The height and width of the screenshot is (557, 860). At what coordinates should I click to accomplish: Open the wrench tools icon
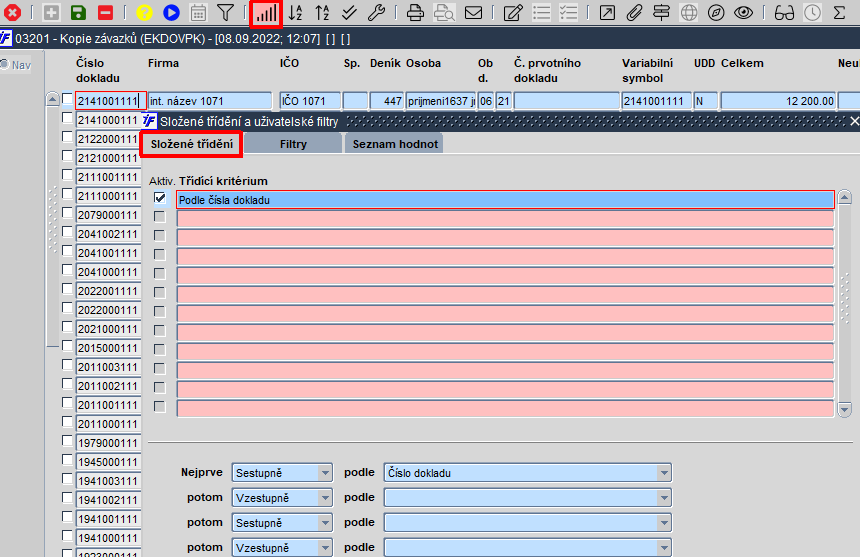pos(376,12)
